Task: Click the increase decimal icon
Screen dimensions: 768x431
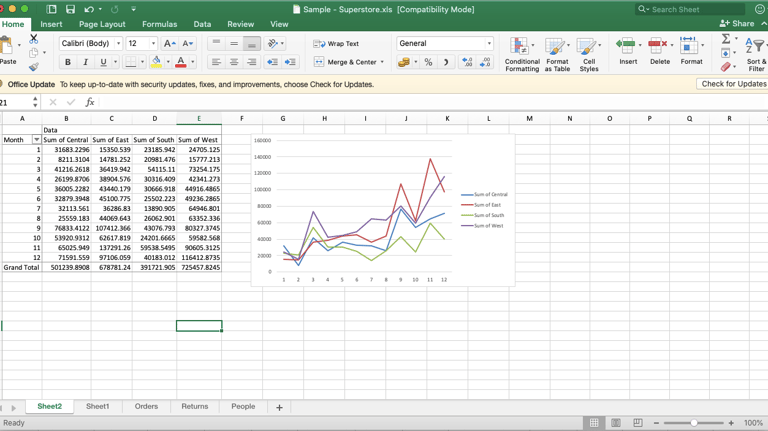Action: click(x=468, y=62)
